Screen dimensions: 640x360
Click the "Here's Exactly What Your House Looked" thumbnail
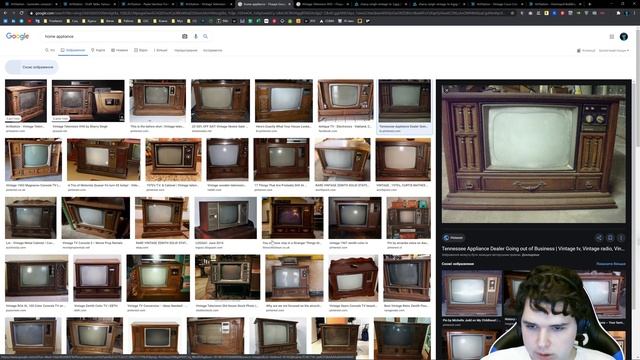(284, 101)
